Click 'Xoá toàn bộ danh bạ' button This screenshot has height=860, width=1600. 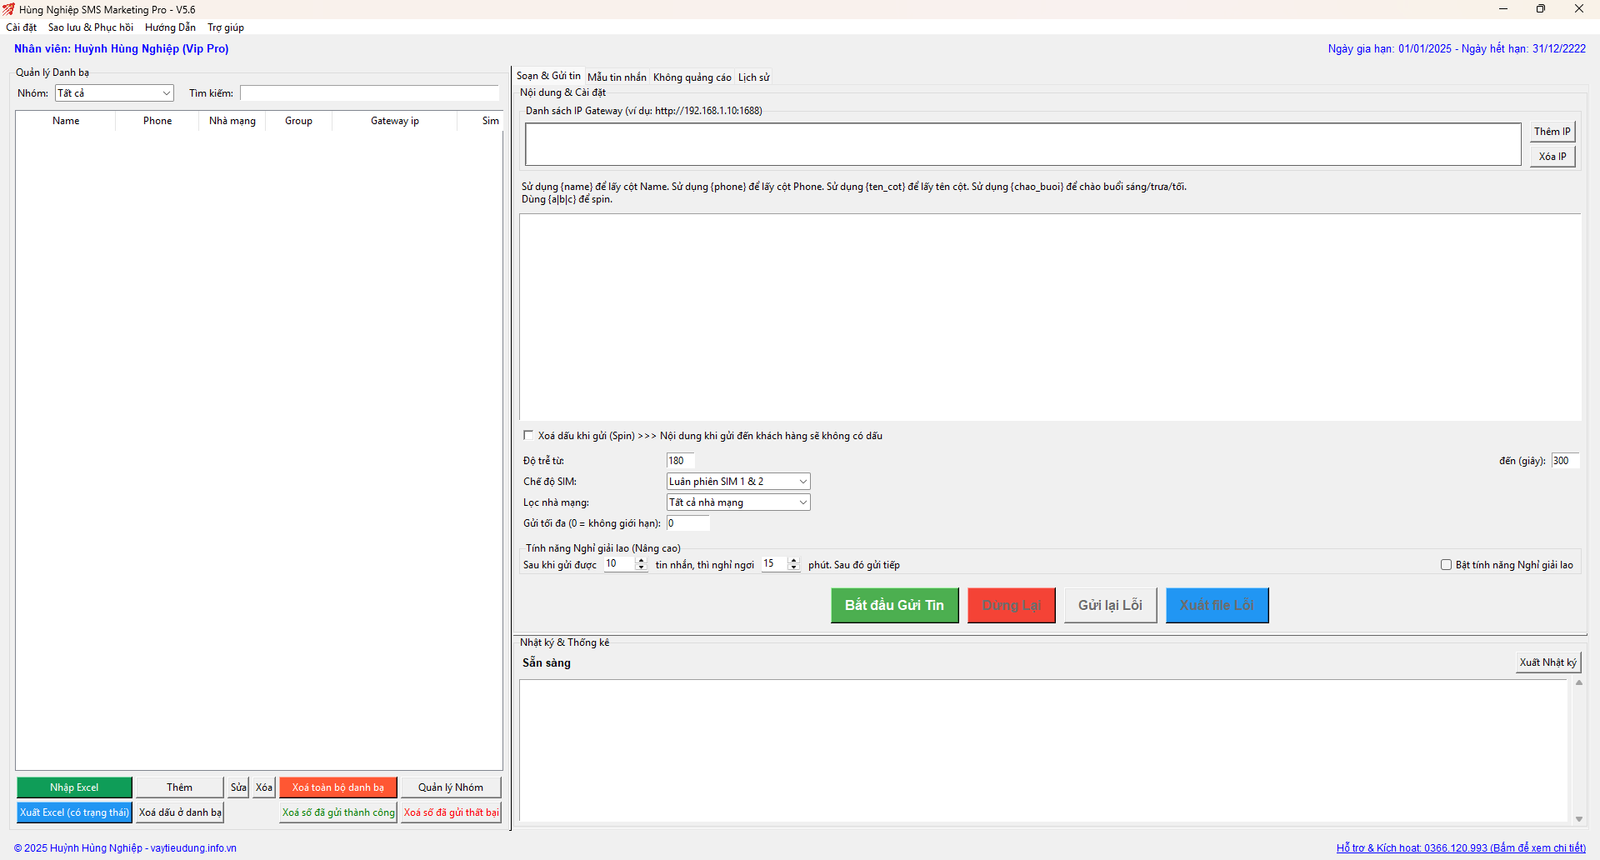[x=338, y=787]
